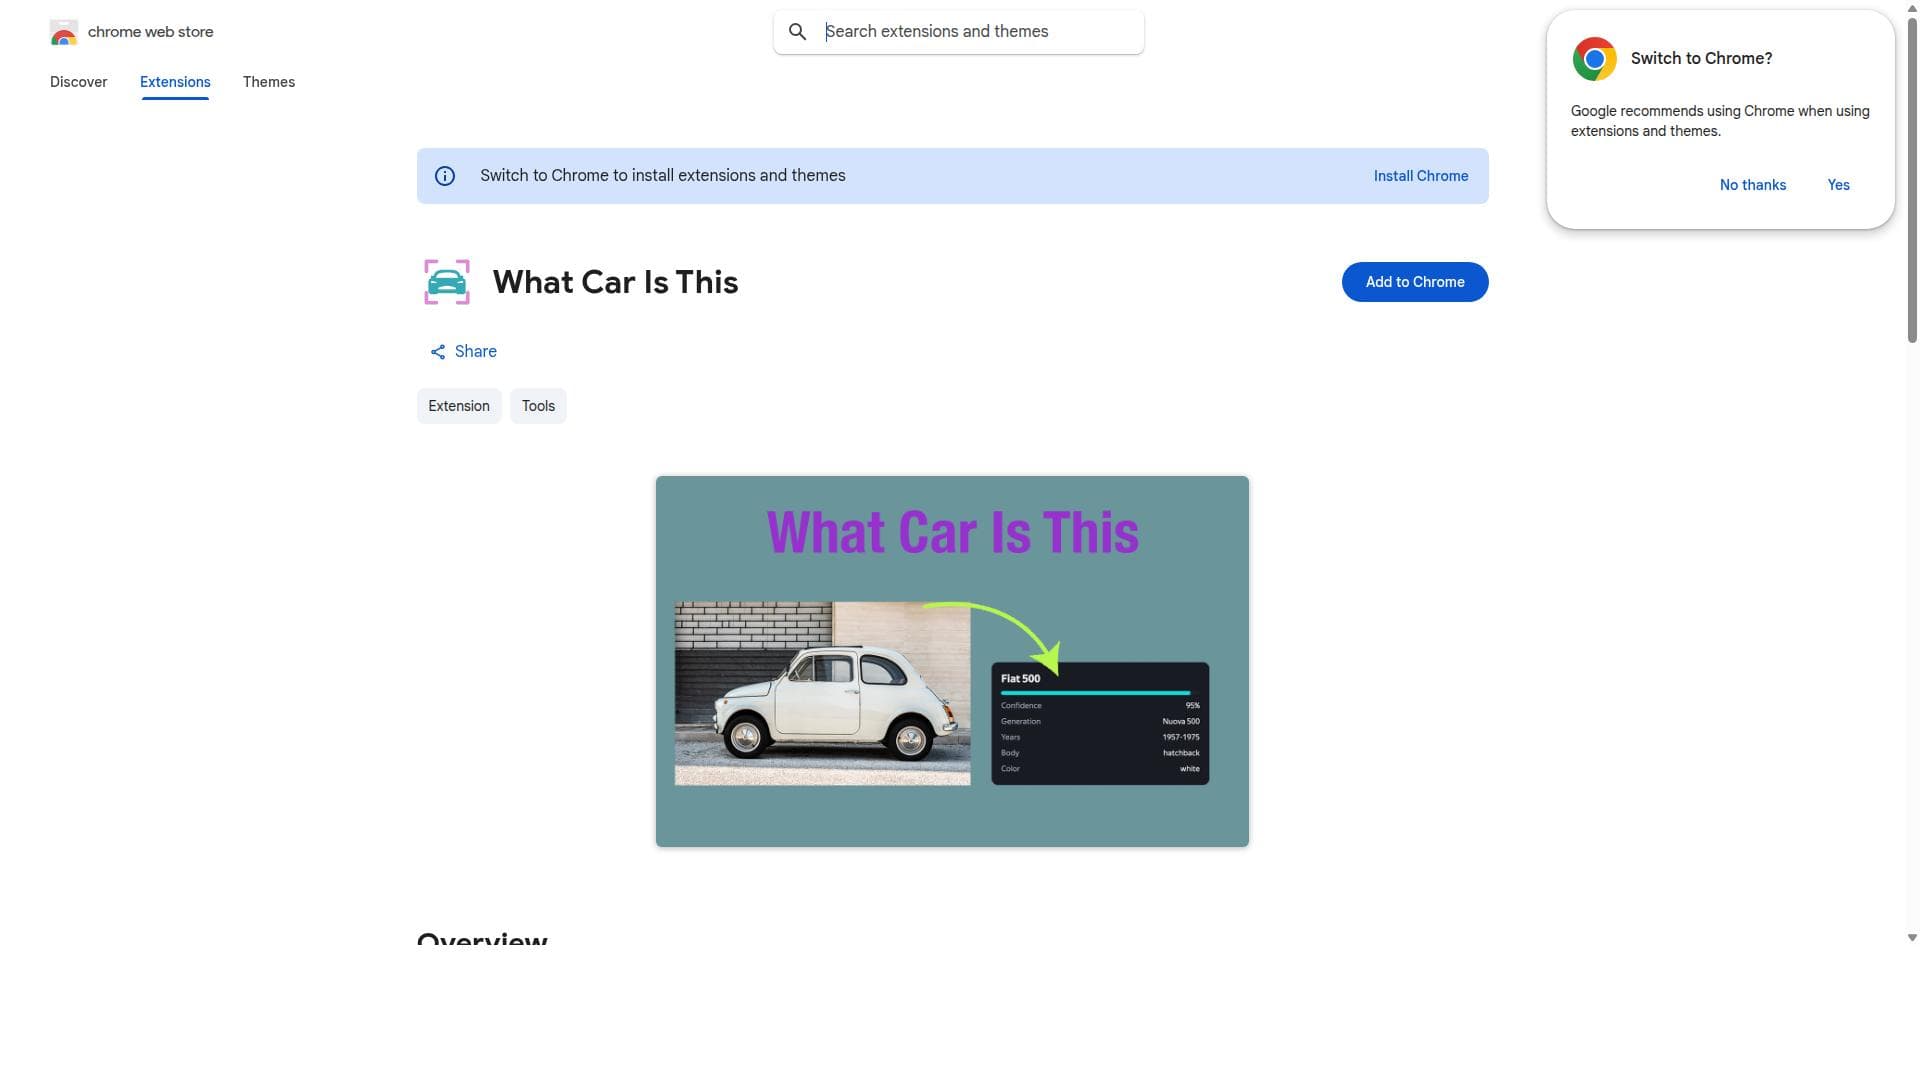Dismiss popup with No thanks
The height and width of the screenshot is (1080, 1920).
(1753, 185)
